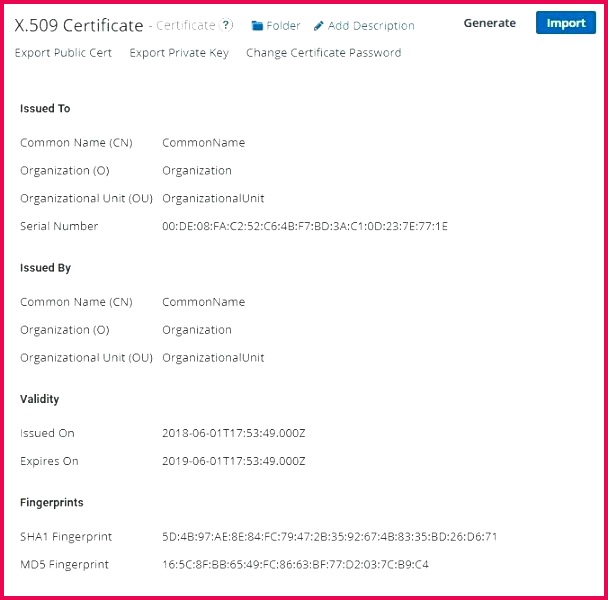The width and height of the screenshot is (608, 600).
Task: Click CommonName value under Issued To
Action: [x=204, y=143]
